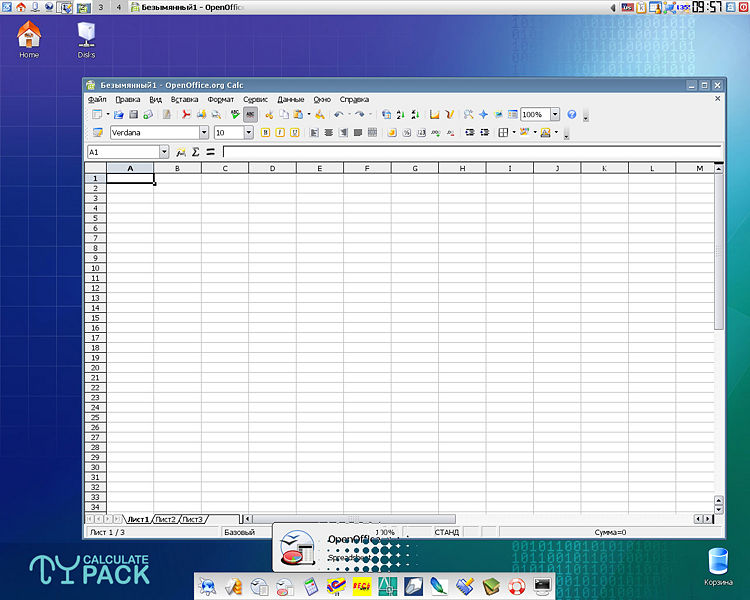Toggle AutoSpellcheck

[250, 114]
